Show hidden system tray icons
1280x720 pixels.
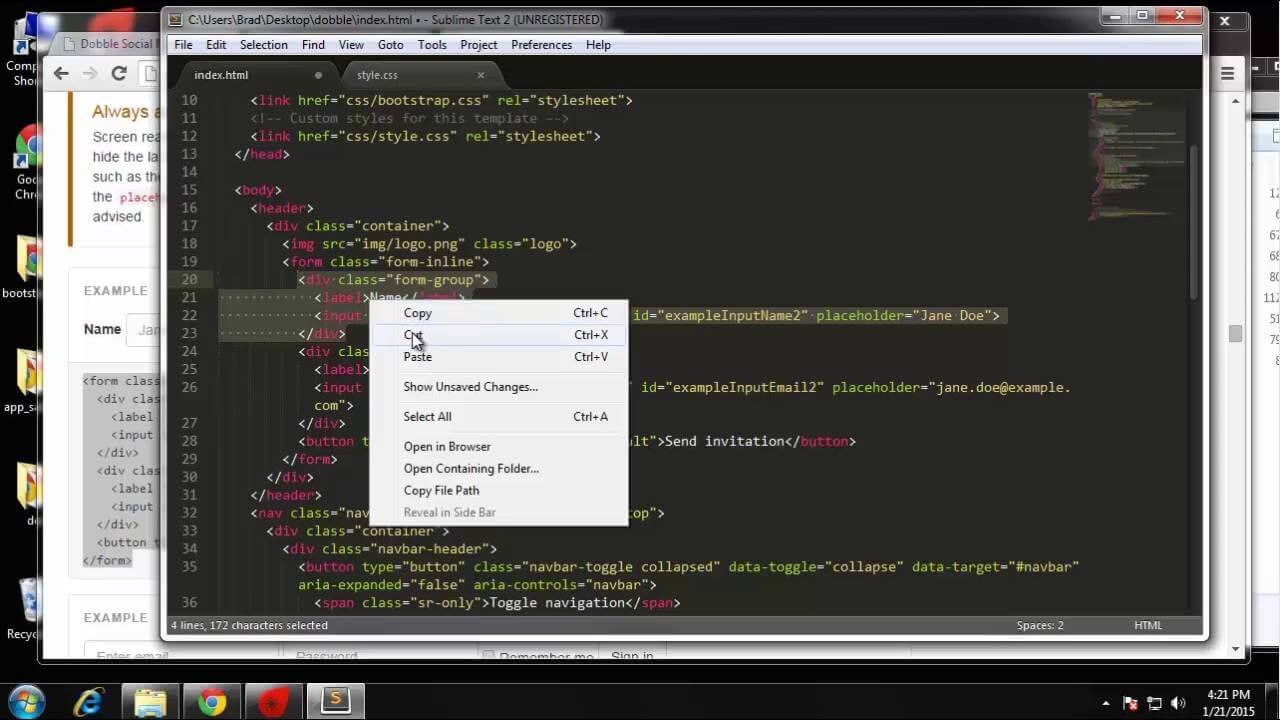[x=1106, y=703]
